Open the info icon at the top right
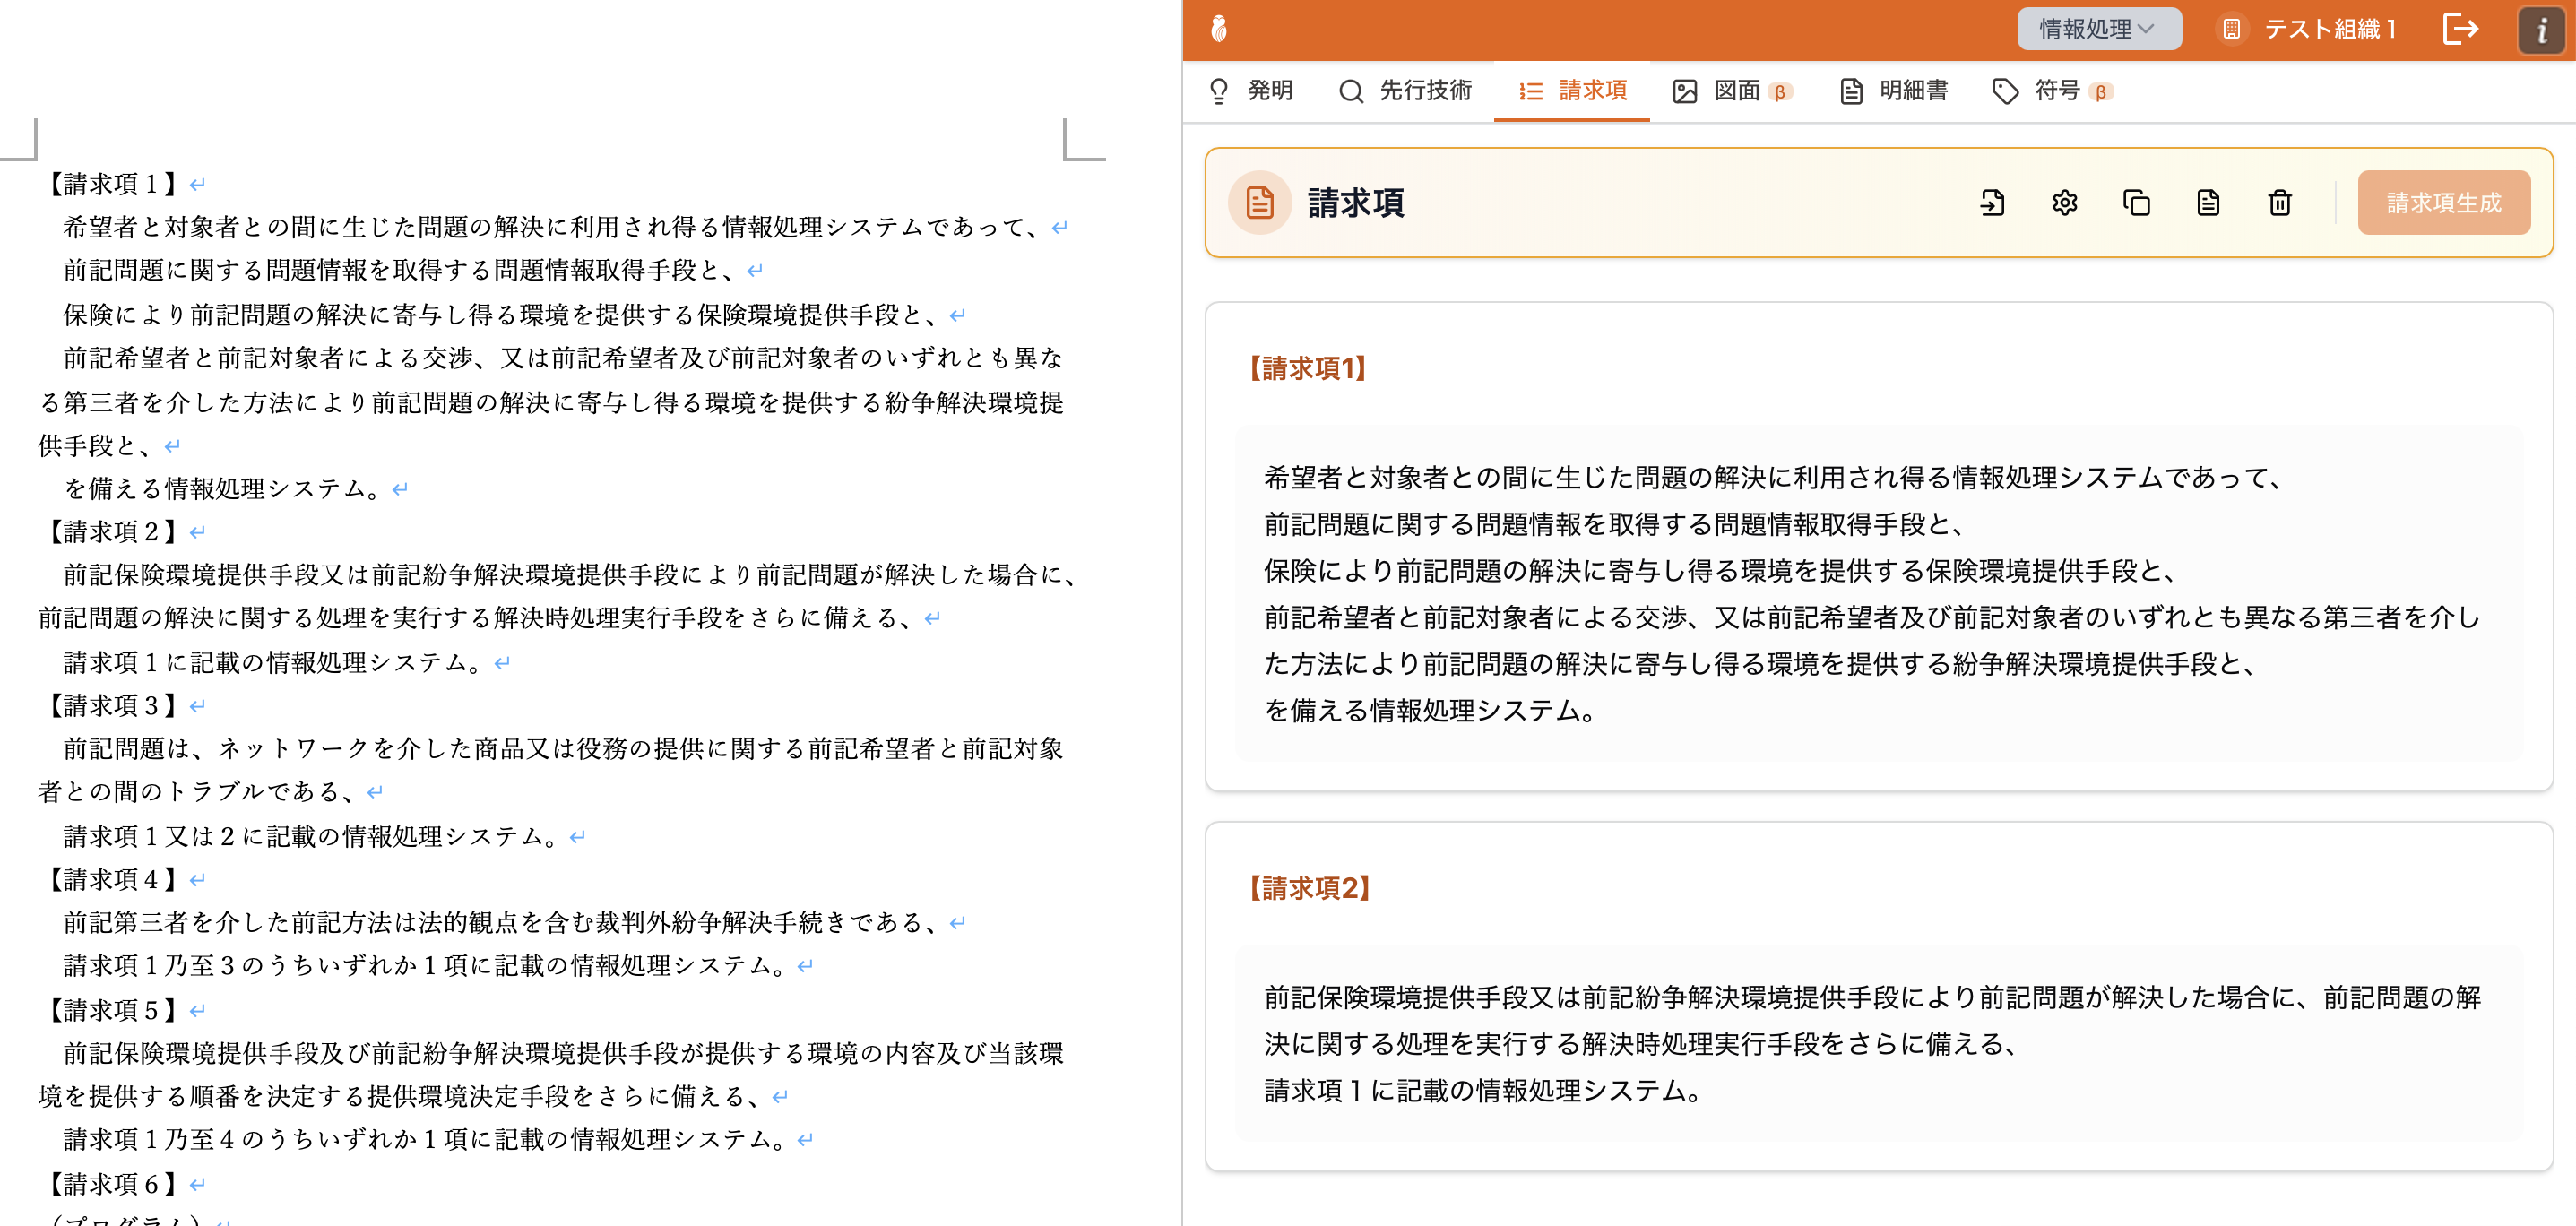Screen dimensions: 2576x1226 (x=2540, y=30)
